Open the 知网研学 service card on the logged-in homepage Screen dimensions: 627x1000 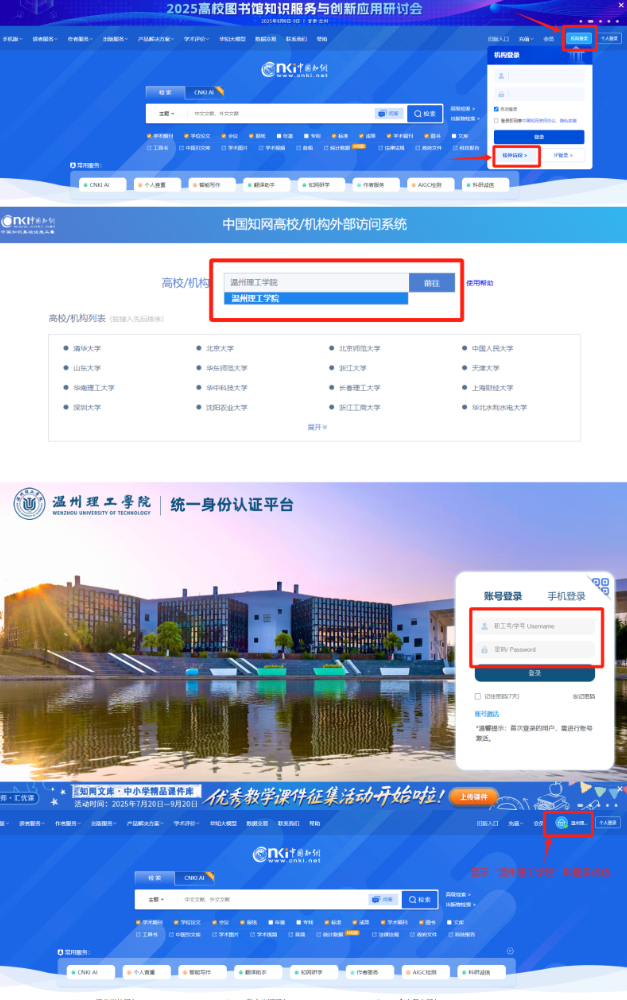[x=312, y=972]
